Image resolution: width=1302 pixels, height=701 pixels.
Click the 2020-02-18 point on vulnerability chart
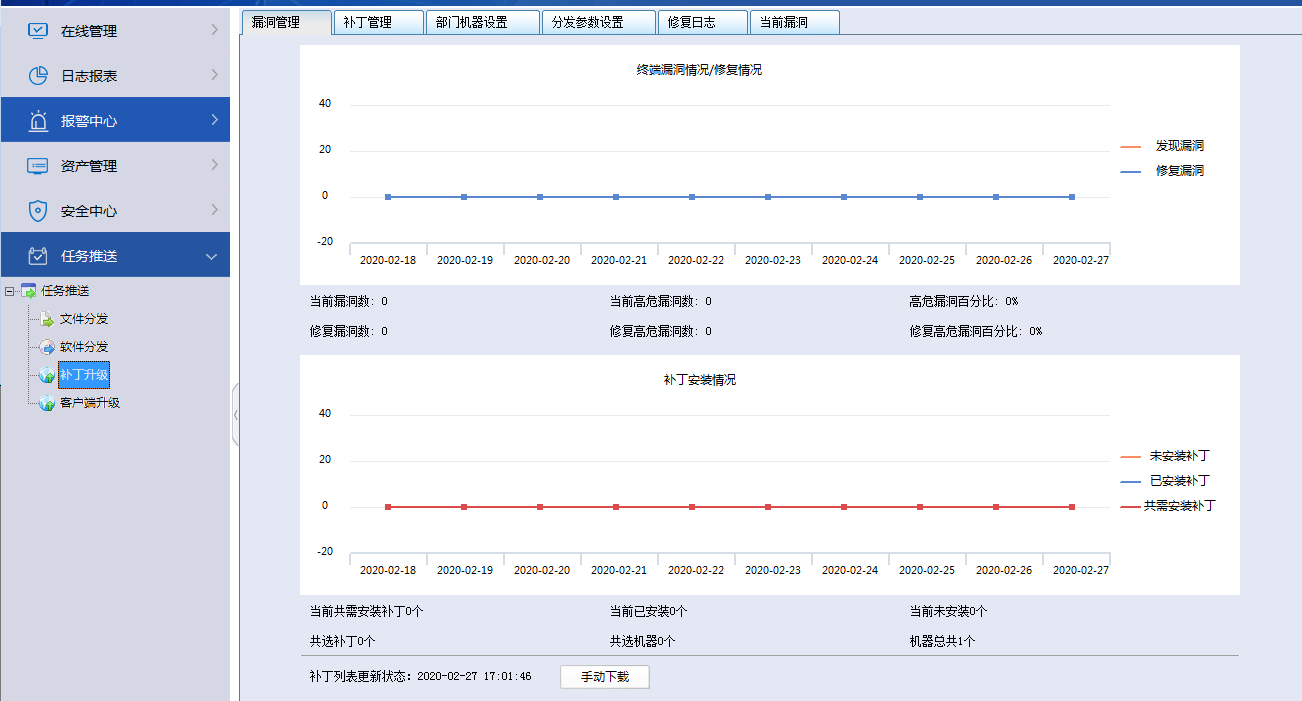pyautogui.click(x=388, y=197)
